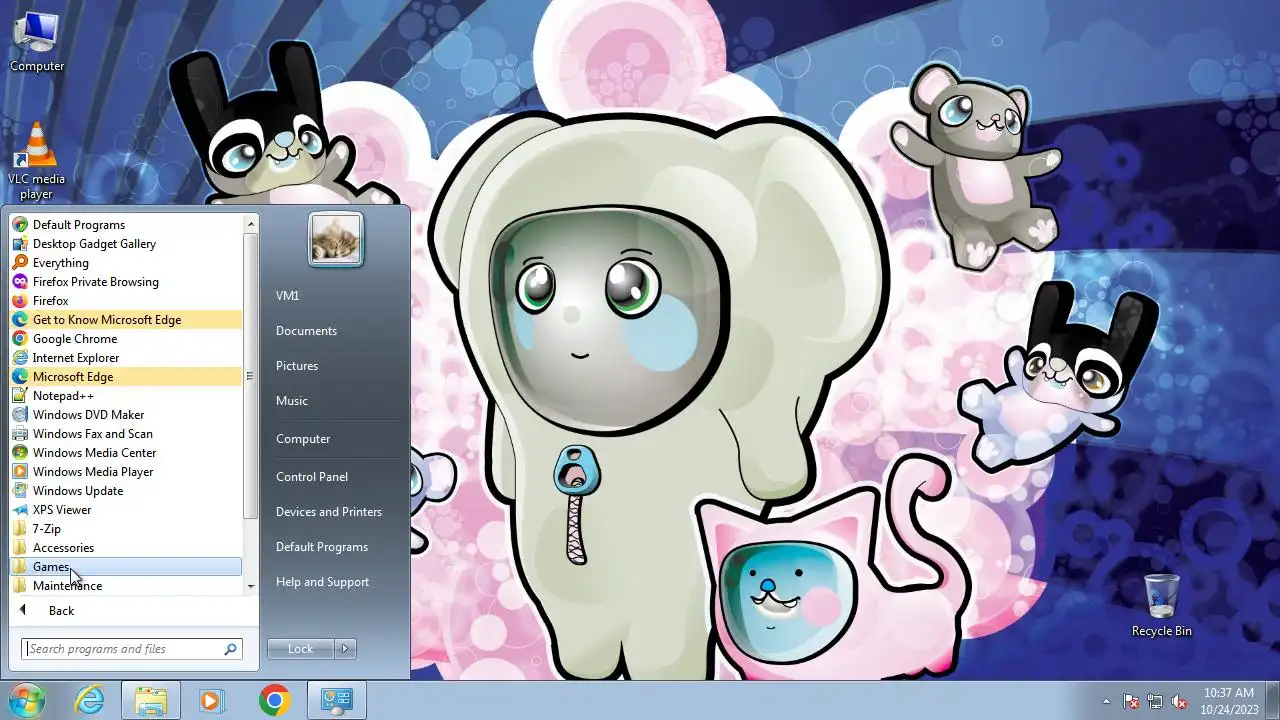Open Windows Fax and Scan icon

[x=20, y=434]
